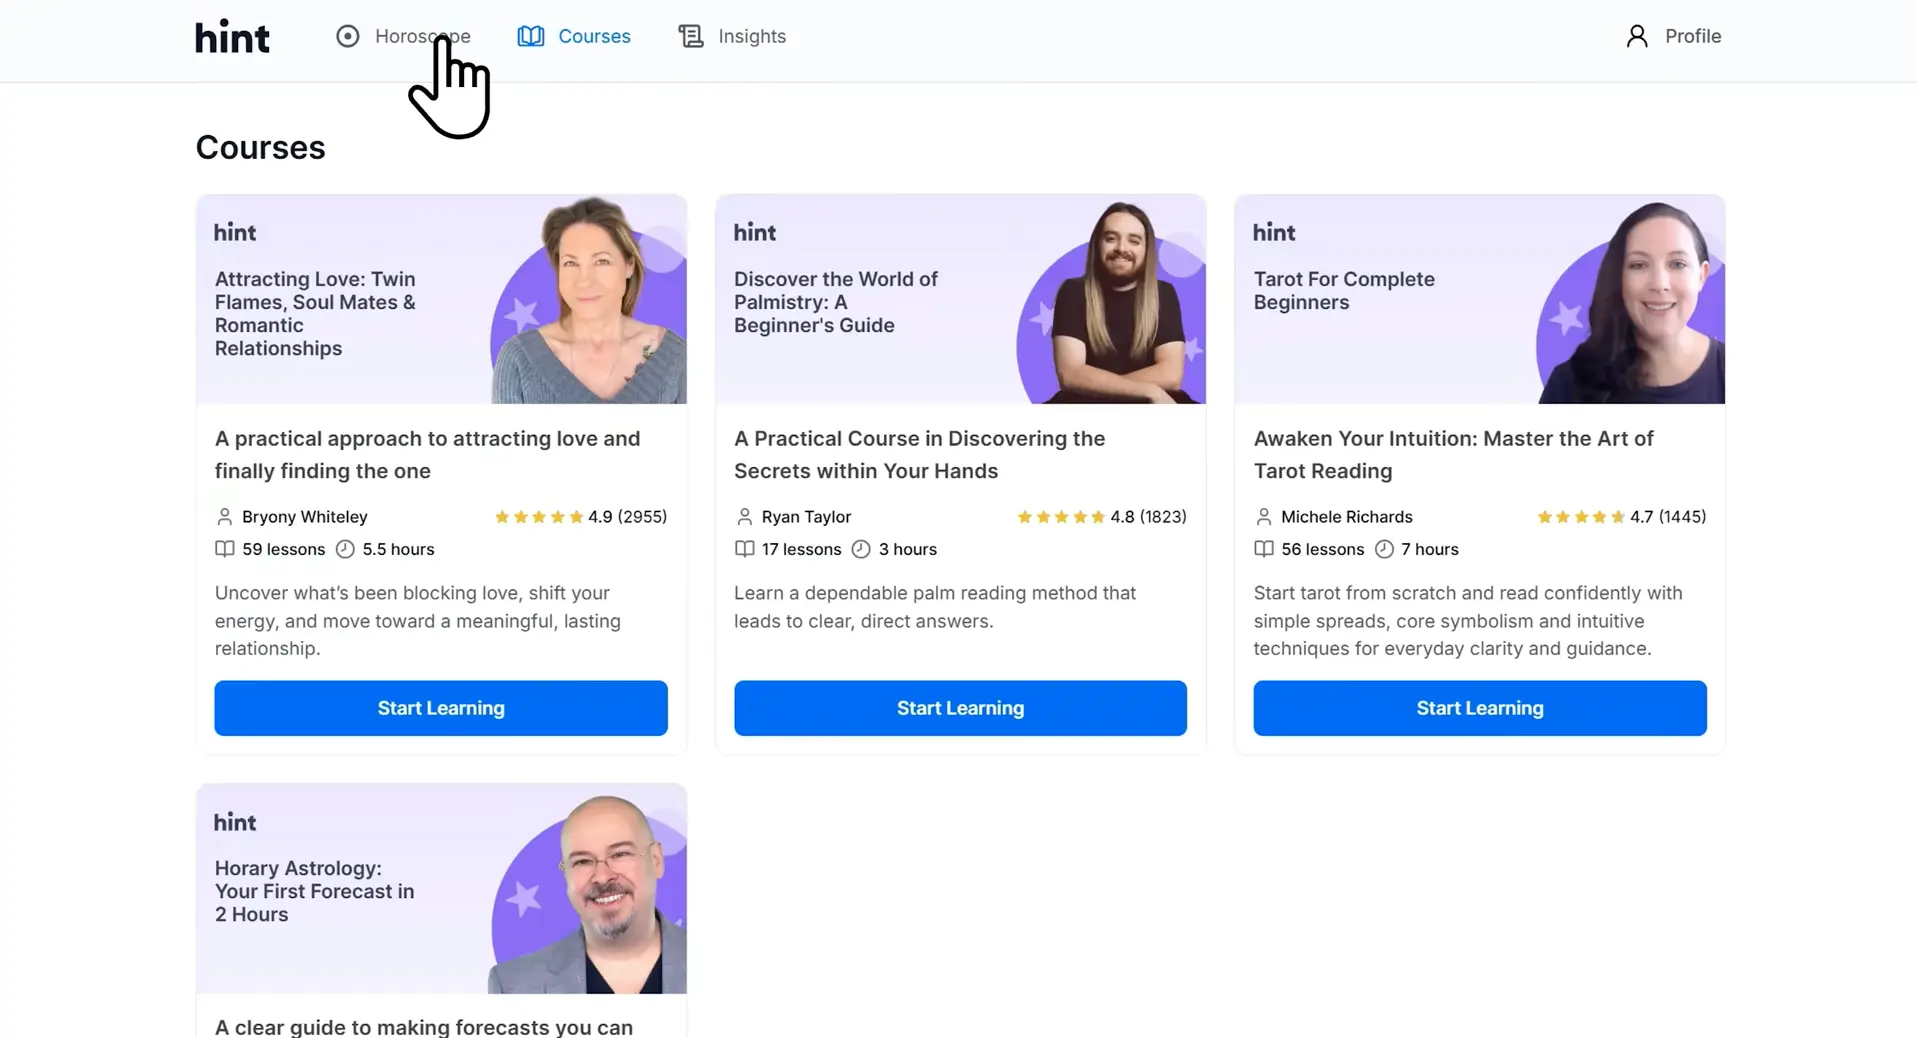Start Learning the Tarot beginners course

[1480, 708]
